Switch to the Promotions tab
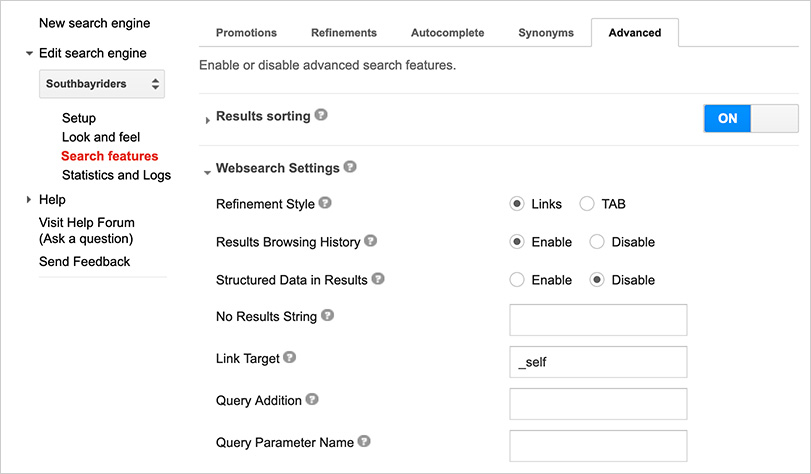The image size is (811, 474). click(x=247, y=33)
